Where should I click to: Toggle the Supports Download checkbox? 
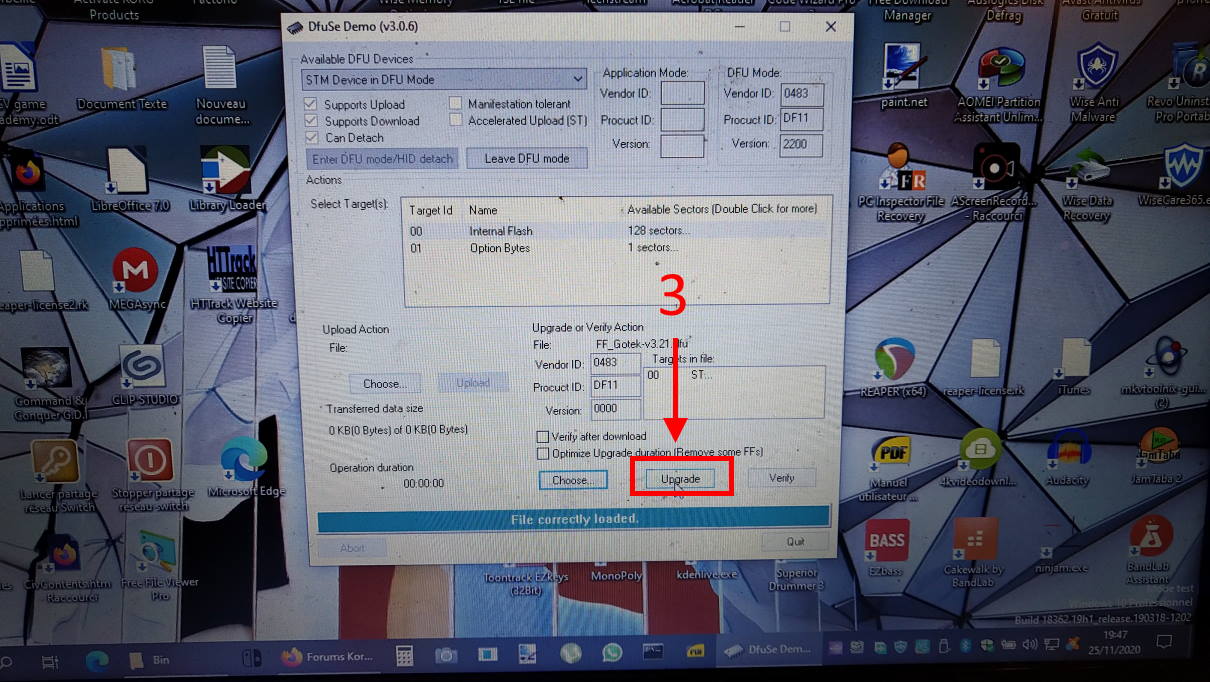tap(311, 121)
